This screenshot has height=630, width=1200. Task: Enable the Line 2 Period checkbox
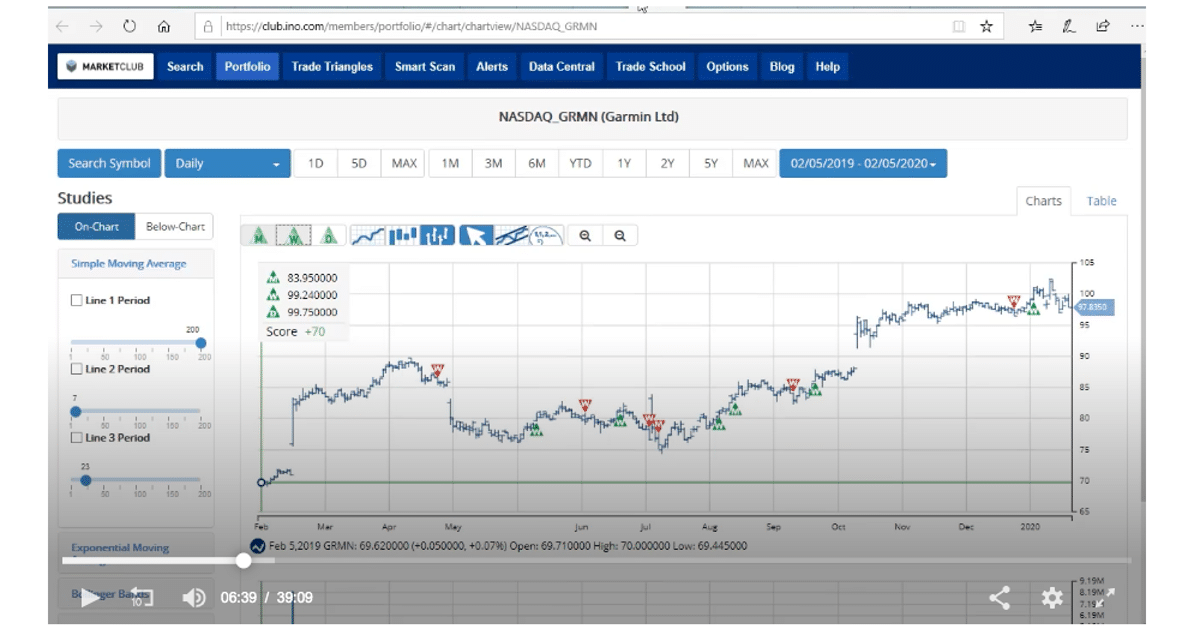pos(77,369)
